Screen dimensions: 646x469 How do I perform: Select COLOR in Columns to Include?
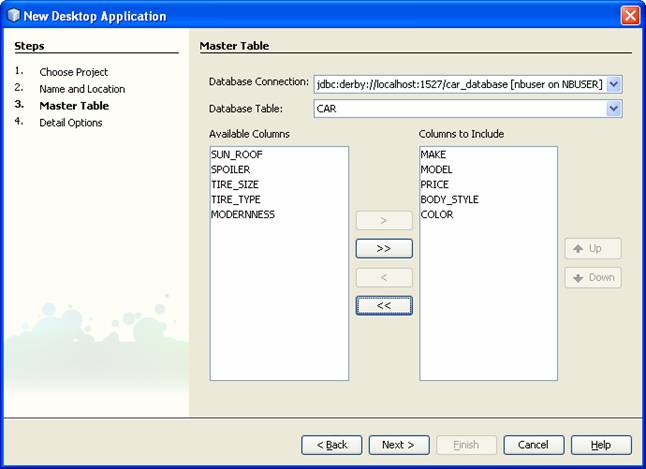point(436,214)
